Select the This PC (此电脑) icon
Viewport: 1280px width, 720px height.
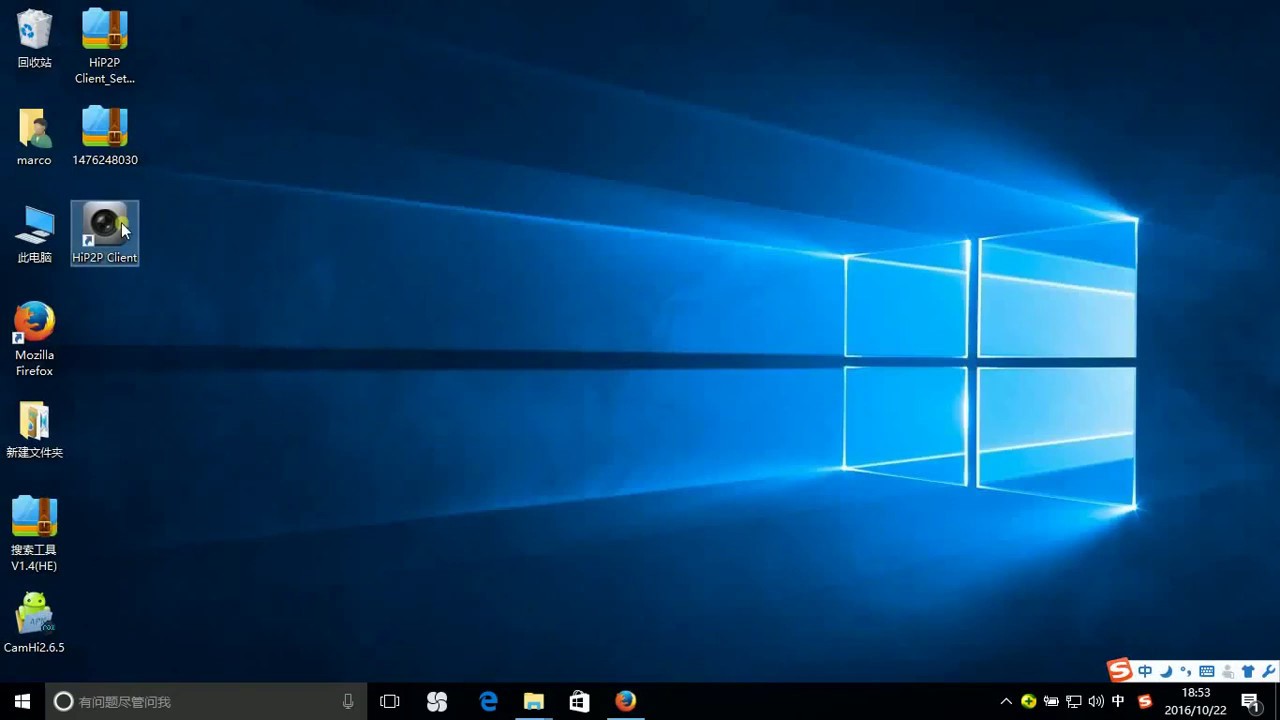(34, 234)
